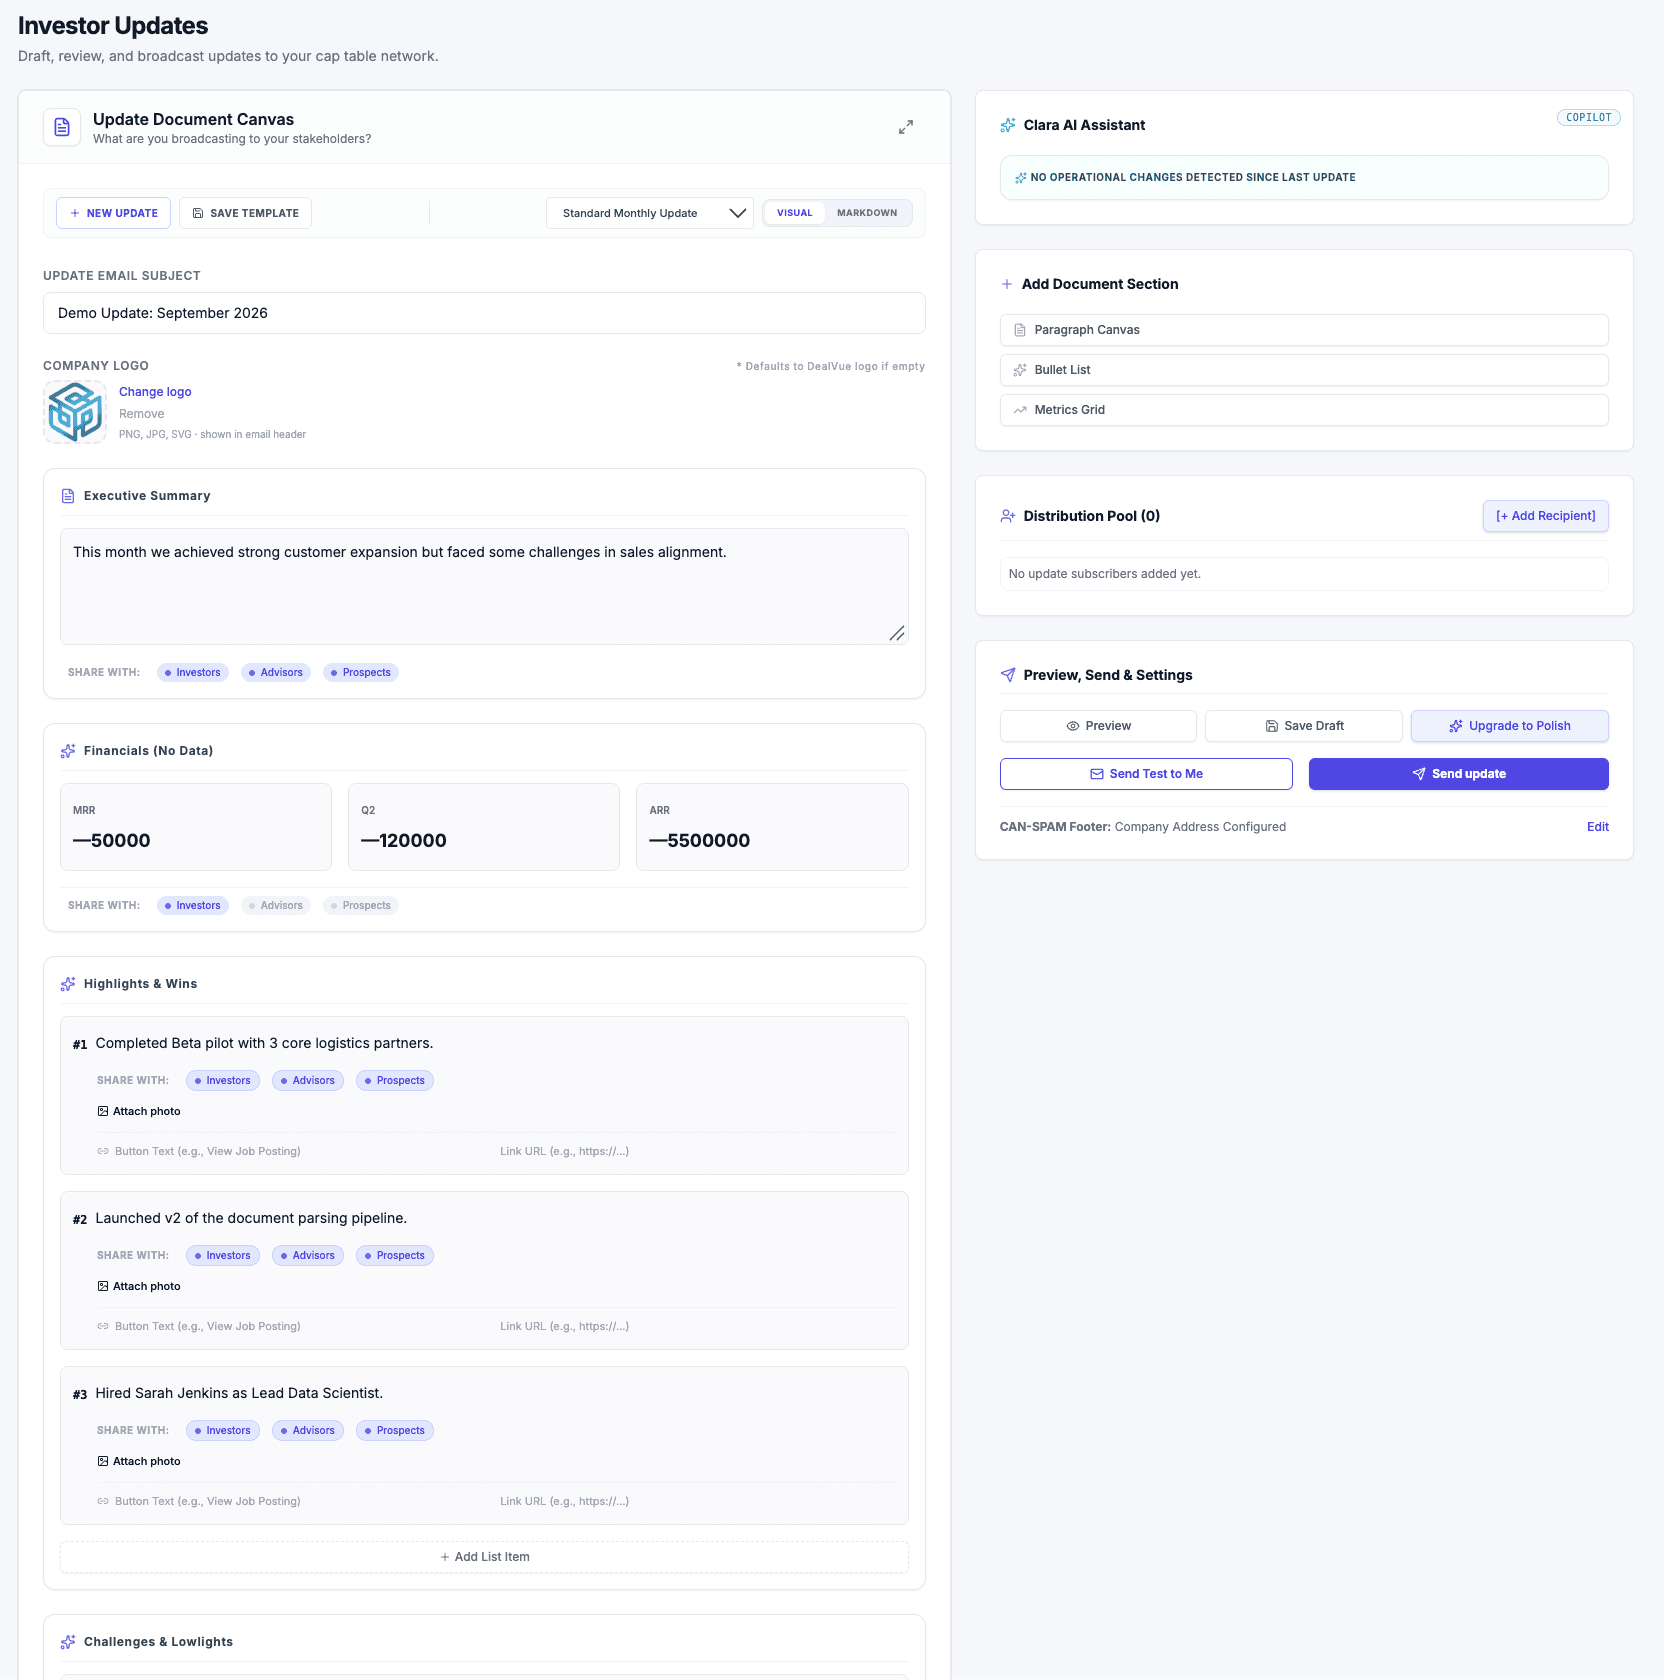
Task: Toggle Prospects sharing for Executive Summary
Action: (x=361, y=673)
